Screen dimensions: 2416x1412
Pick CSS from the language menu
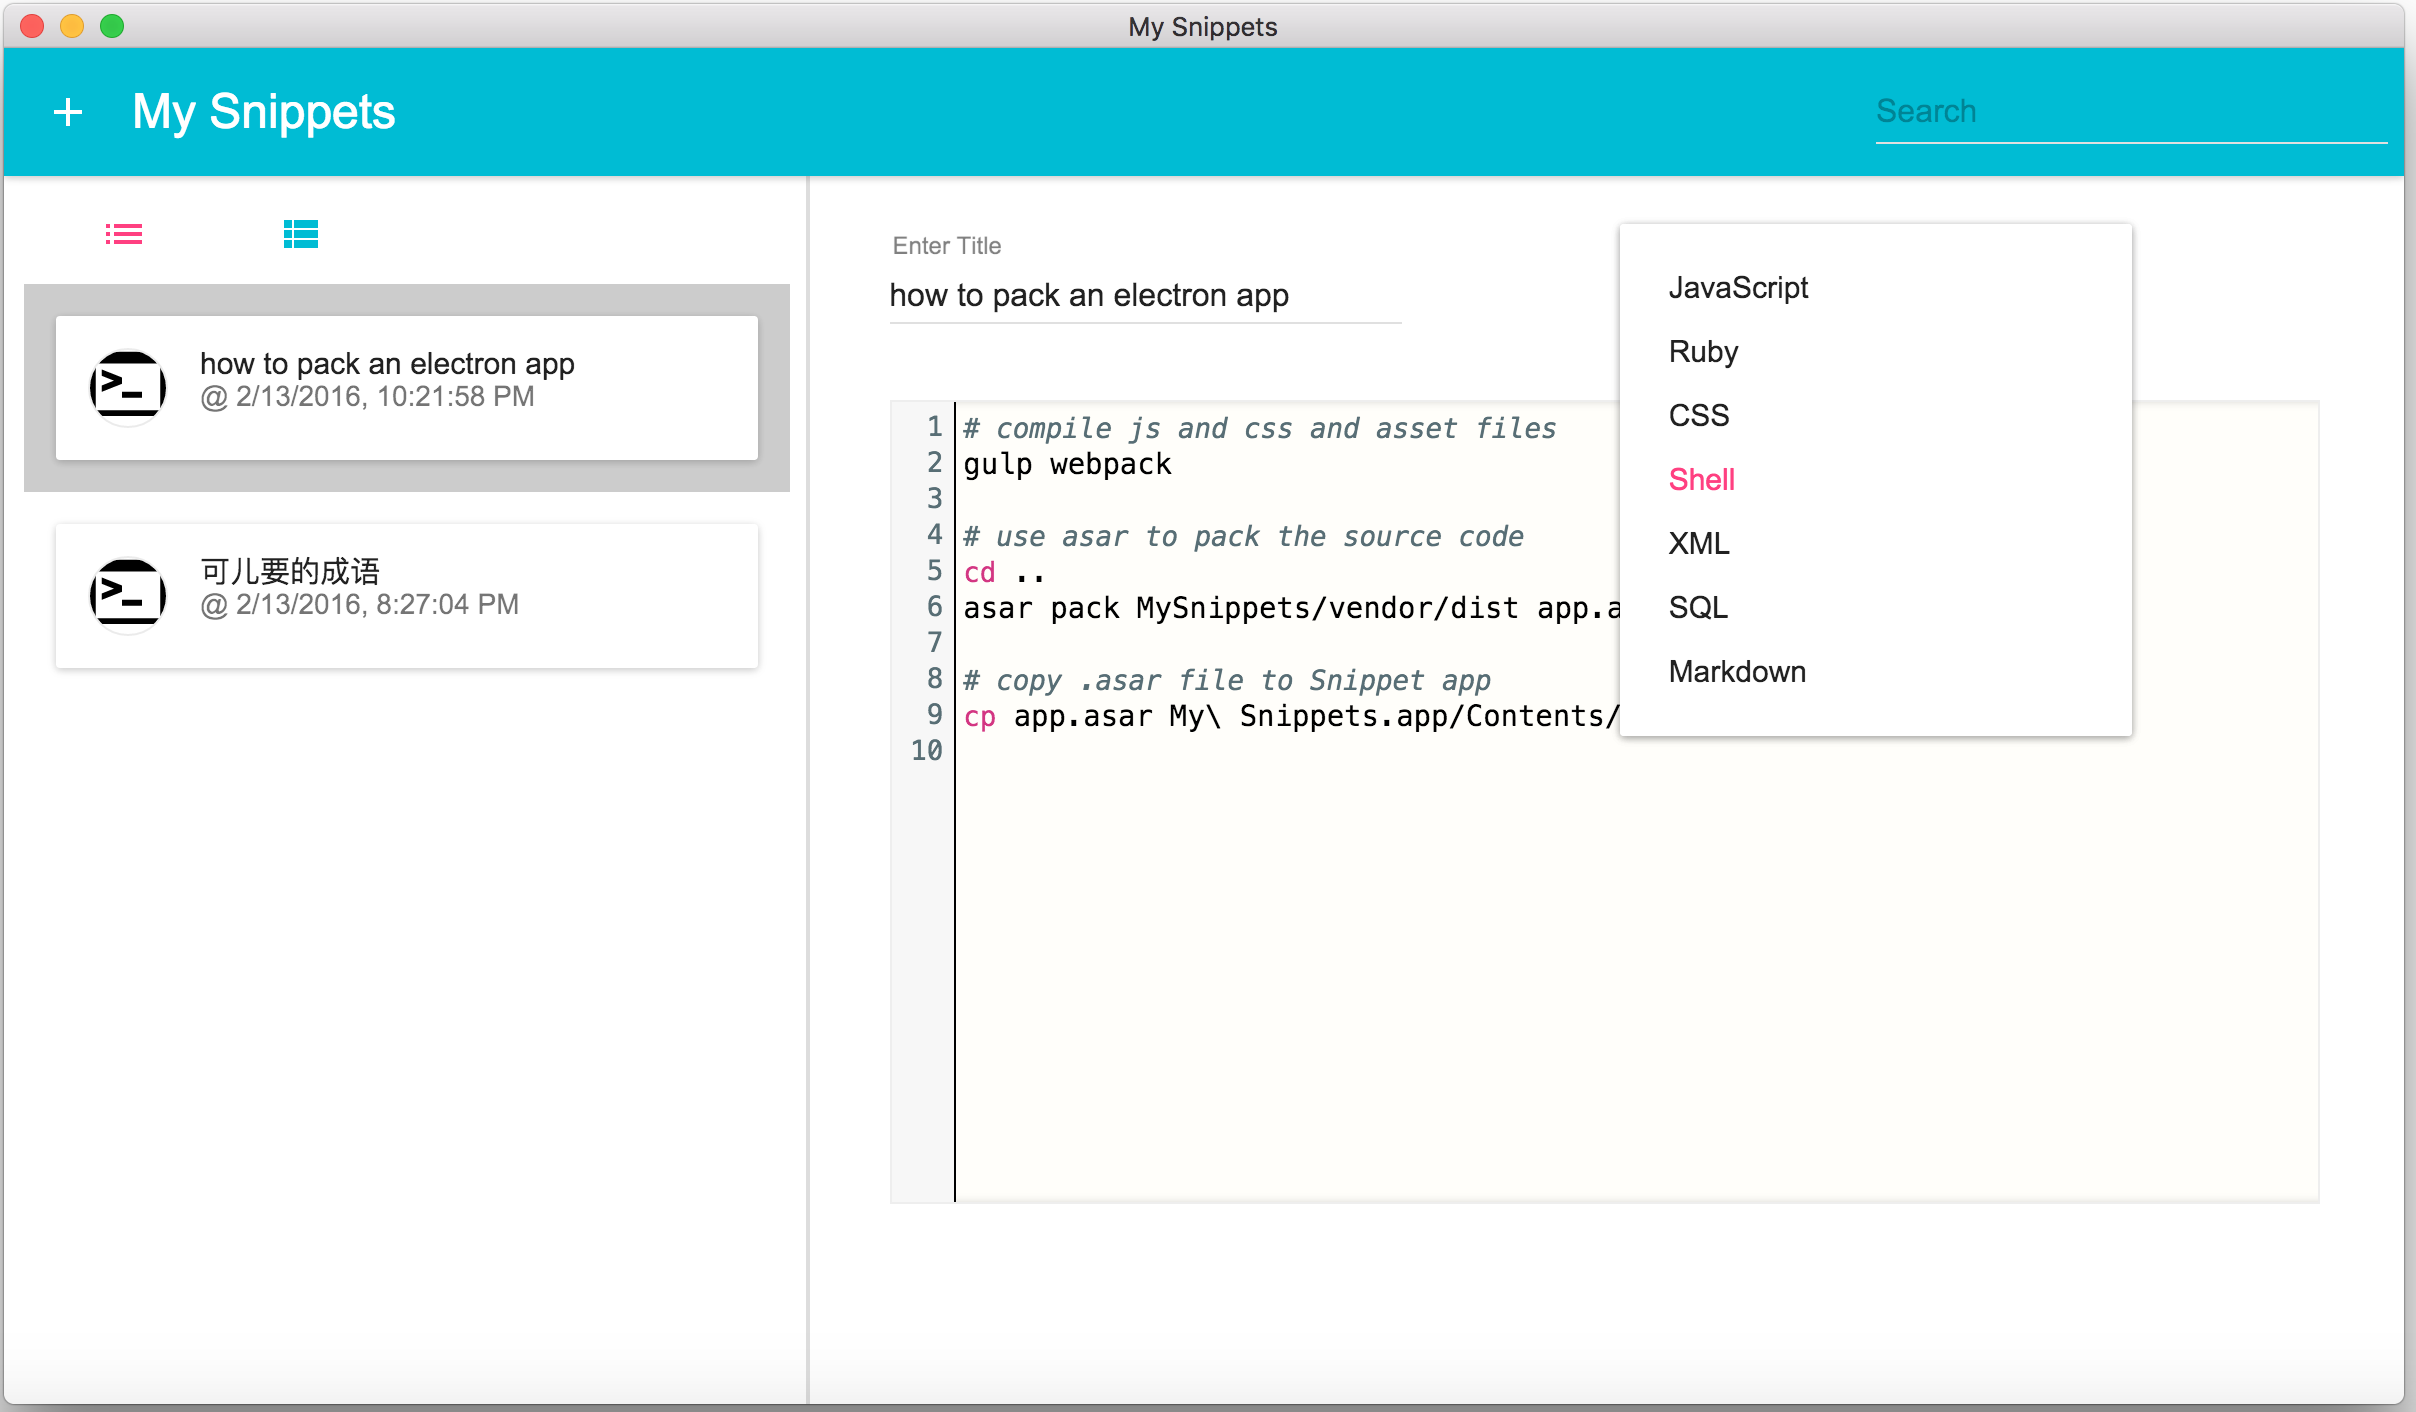click(1698, 416)
